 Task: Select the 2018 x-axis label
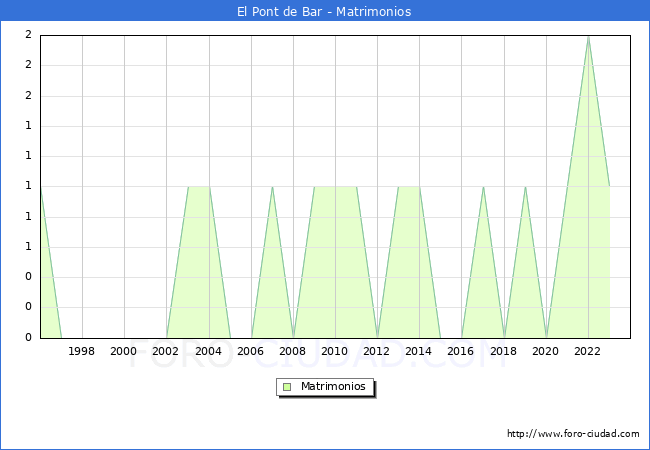click(504, 351)
